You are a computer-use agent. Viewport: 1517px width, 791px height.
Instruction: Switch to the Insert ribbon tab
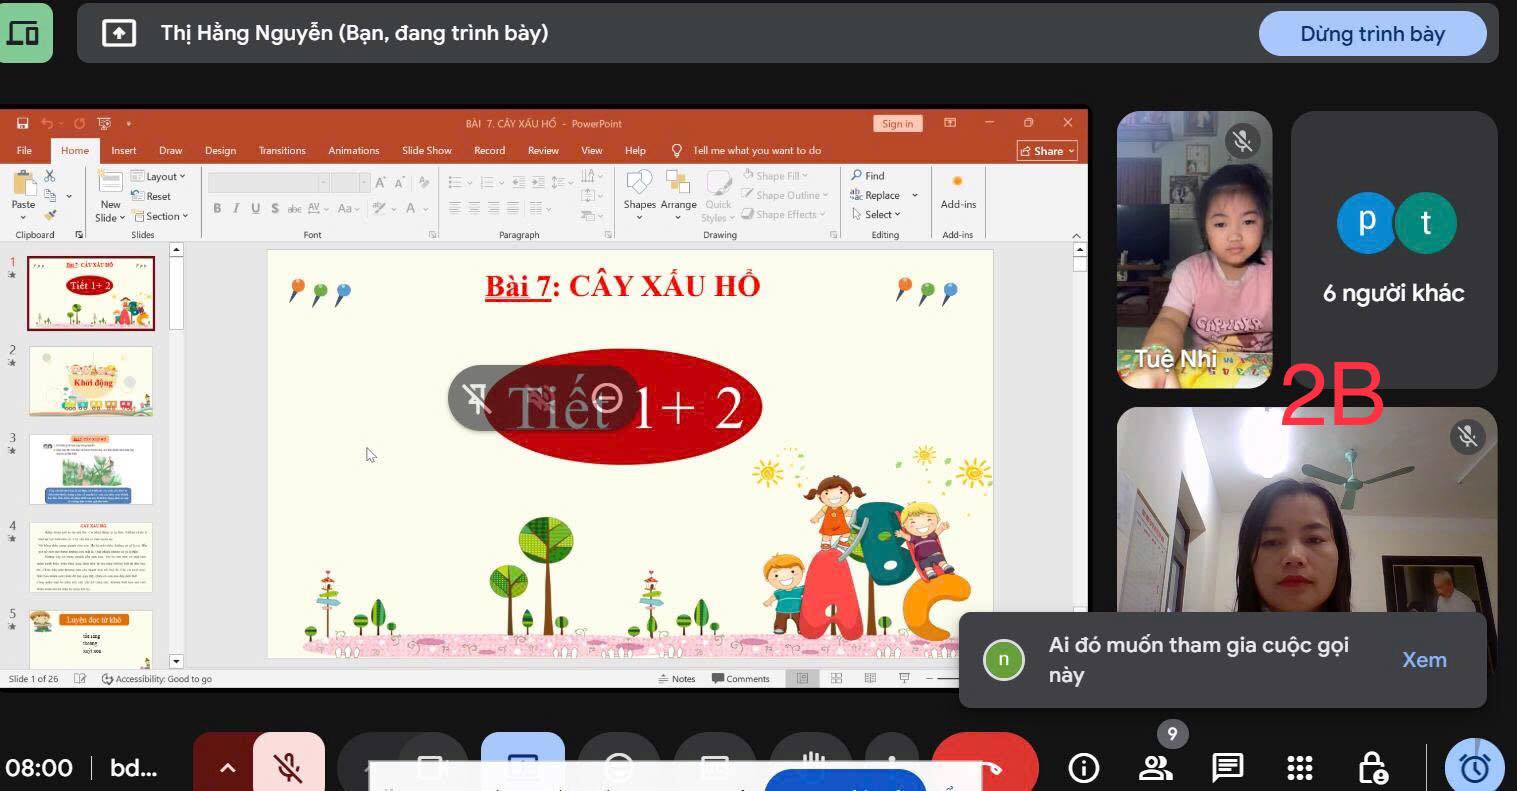pyautogui.click(x=124, y=151)
